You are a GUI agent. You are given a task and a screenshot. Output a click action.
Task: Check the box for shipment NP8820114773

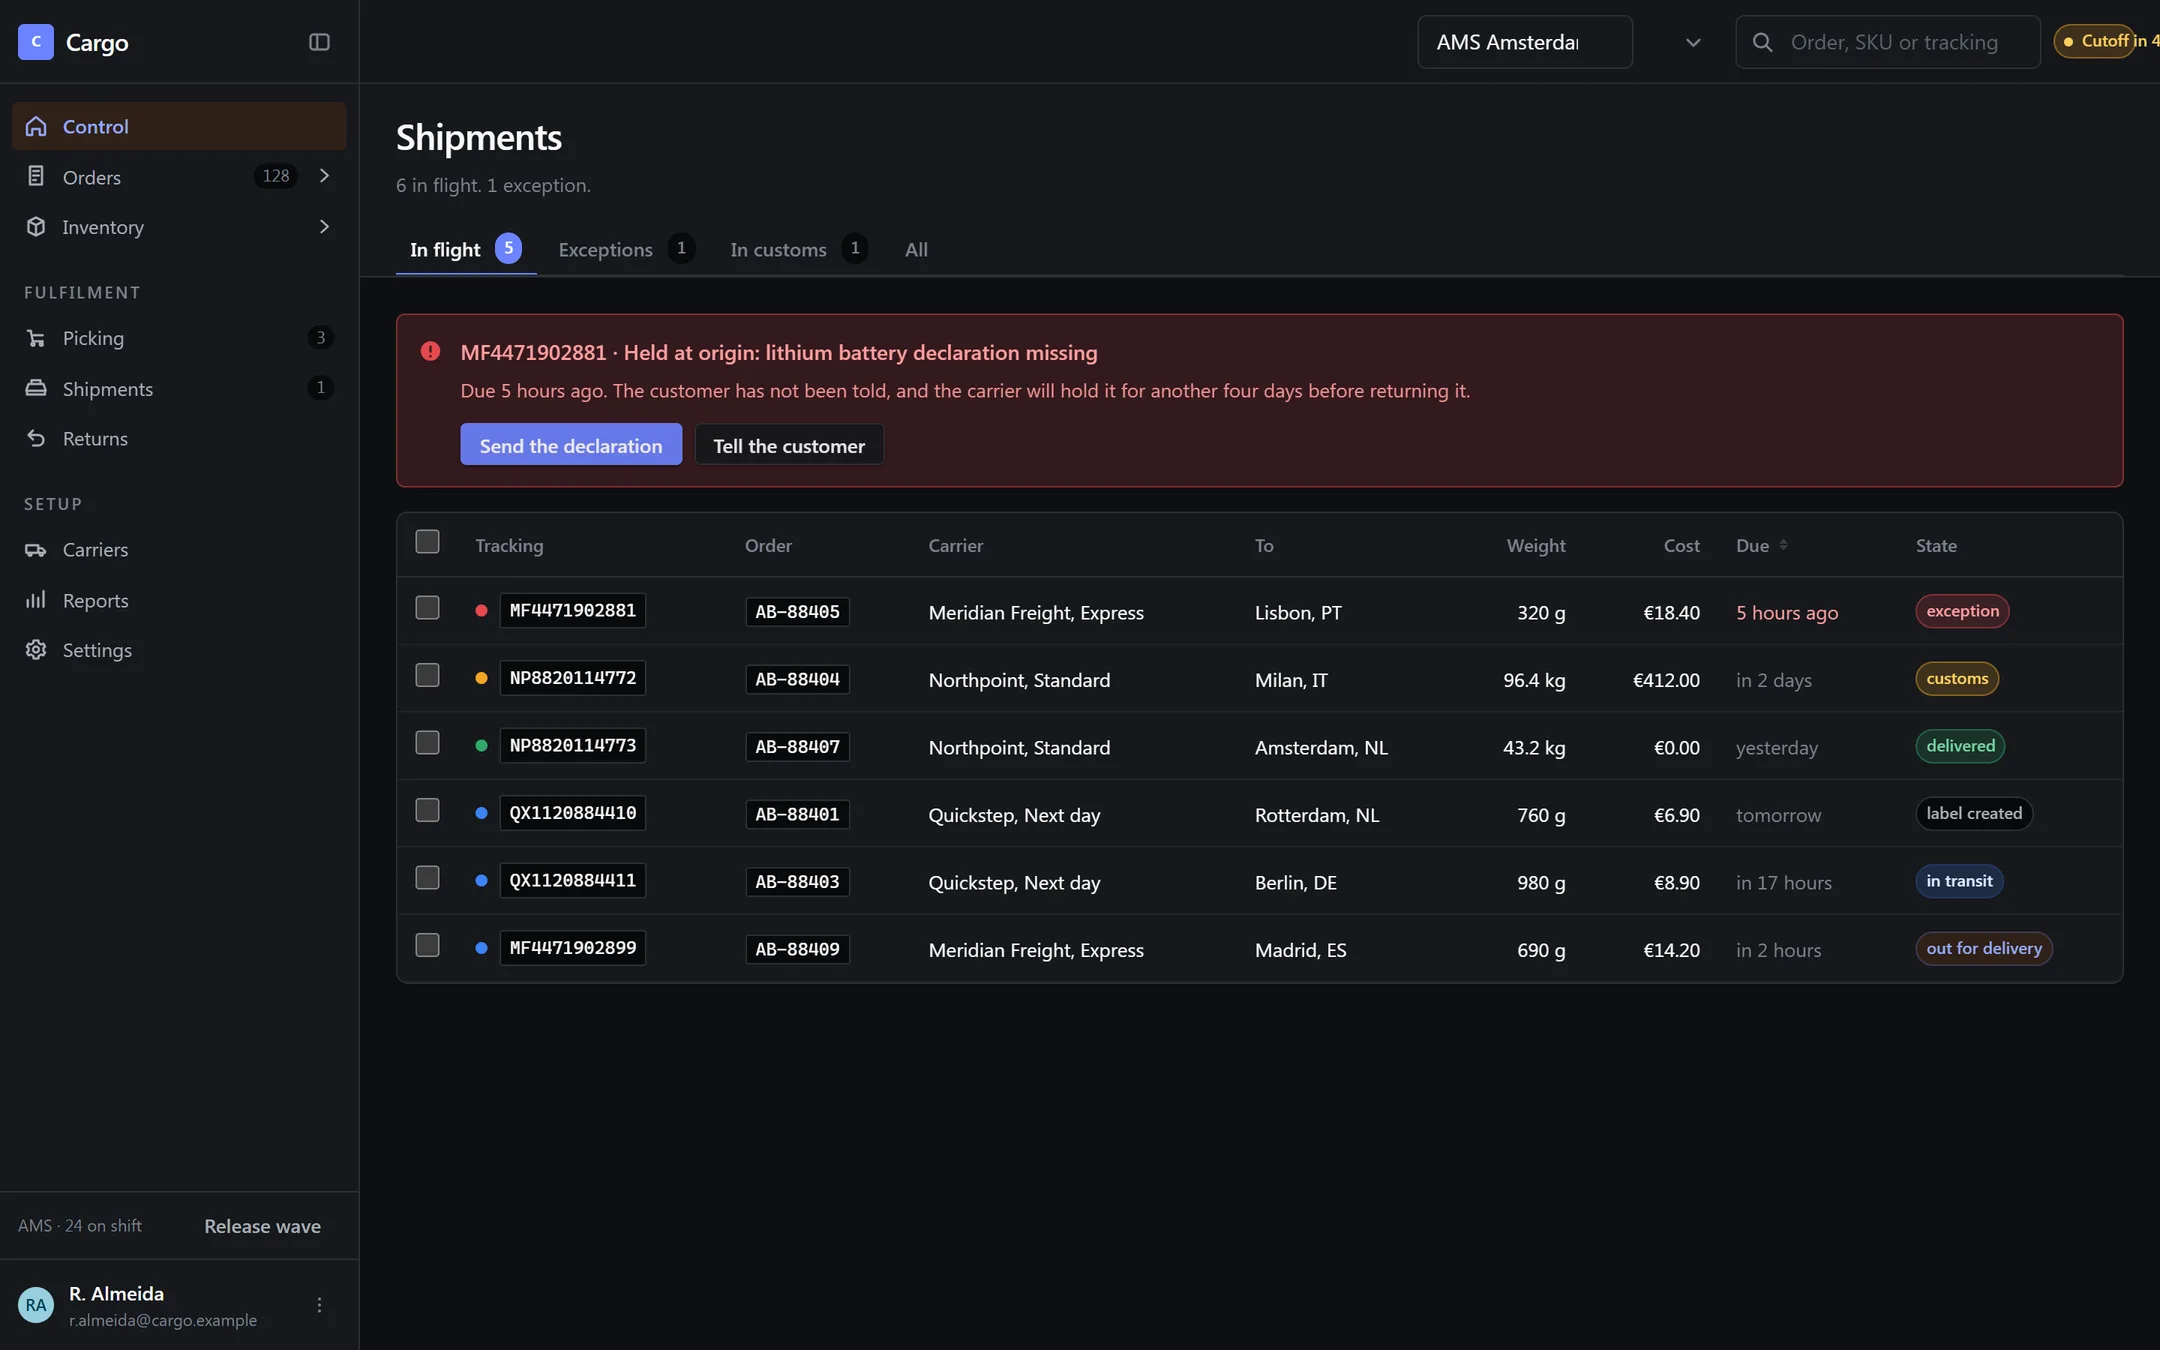coord(427,742)
